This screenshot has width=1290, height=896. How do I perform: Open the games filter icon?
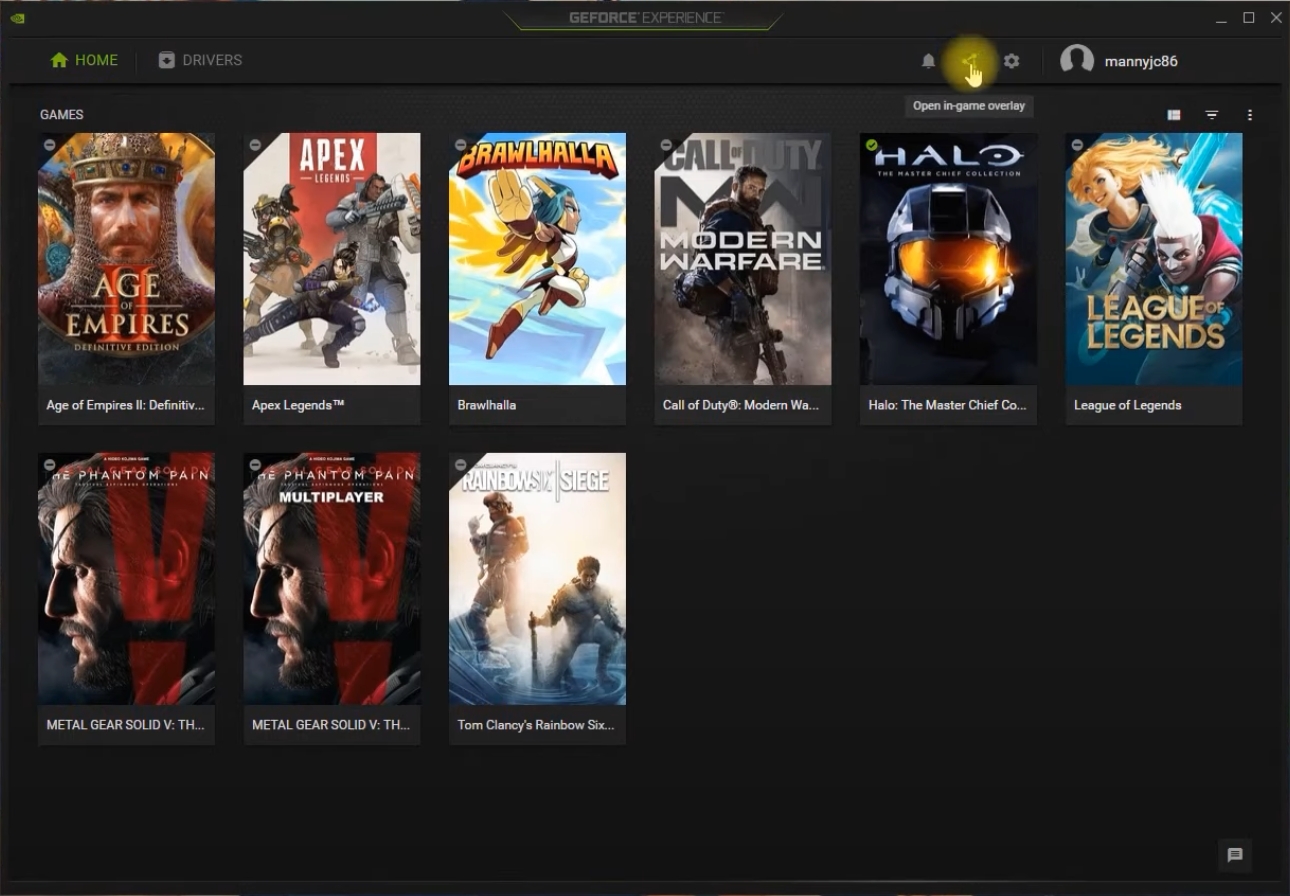(1212, 115)
